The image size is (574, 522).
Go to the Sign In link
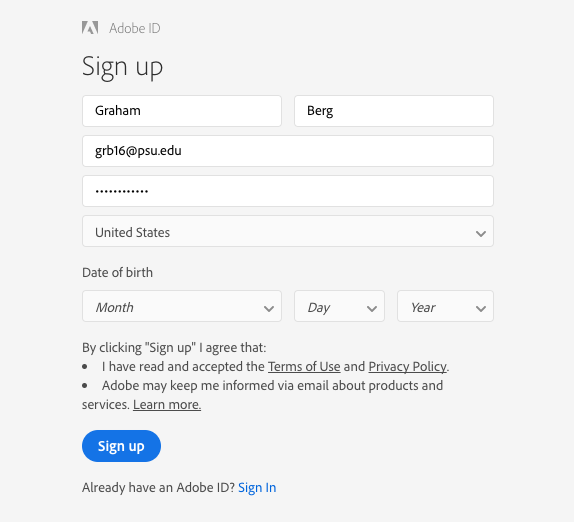pos(257,488)
